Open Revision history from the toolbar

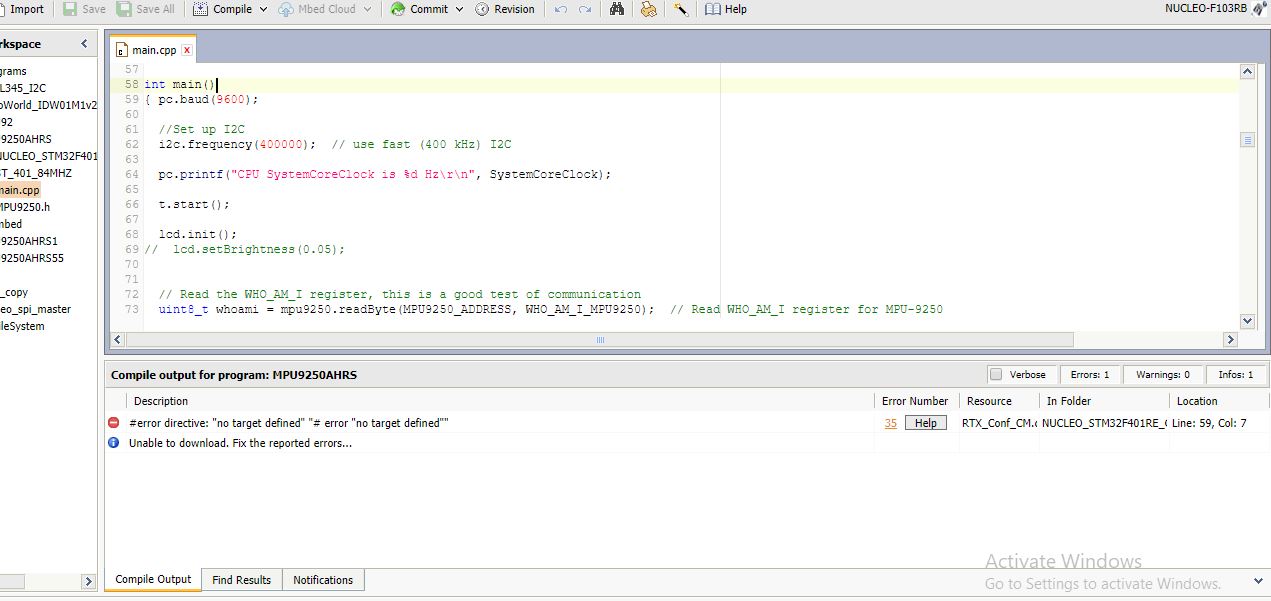point(505,9)
